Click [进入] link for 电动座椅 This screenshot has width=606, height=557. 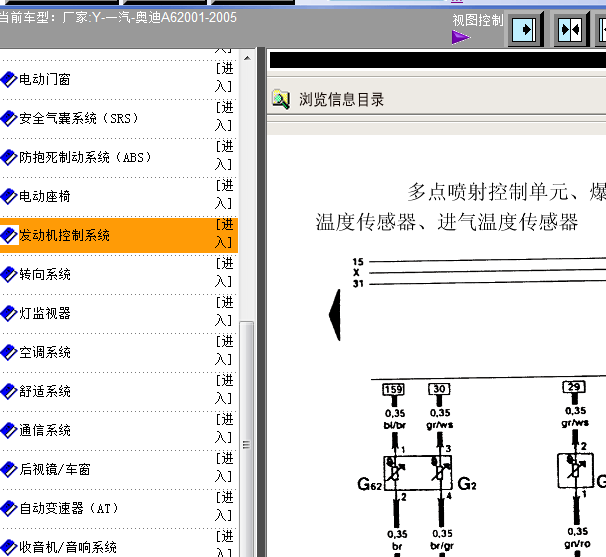[224, 195]
